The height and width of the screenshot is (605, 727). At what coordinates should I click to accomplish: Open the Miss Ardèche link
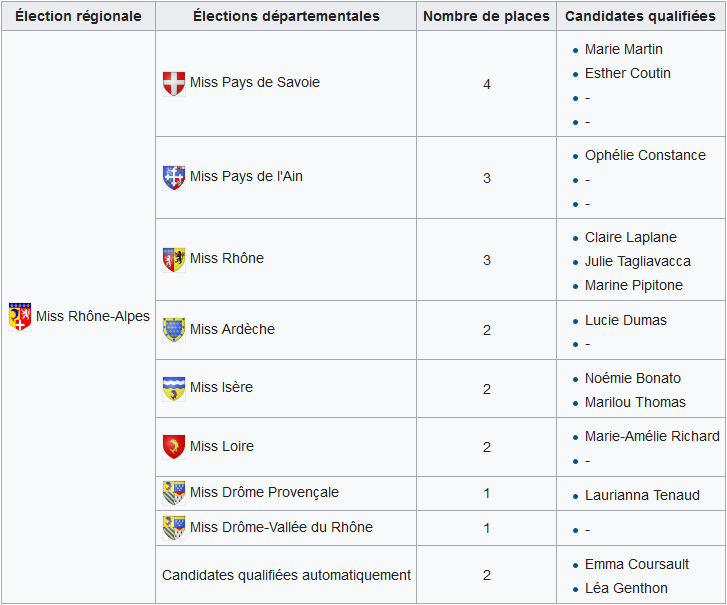tap(232, 329)
